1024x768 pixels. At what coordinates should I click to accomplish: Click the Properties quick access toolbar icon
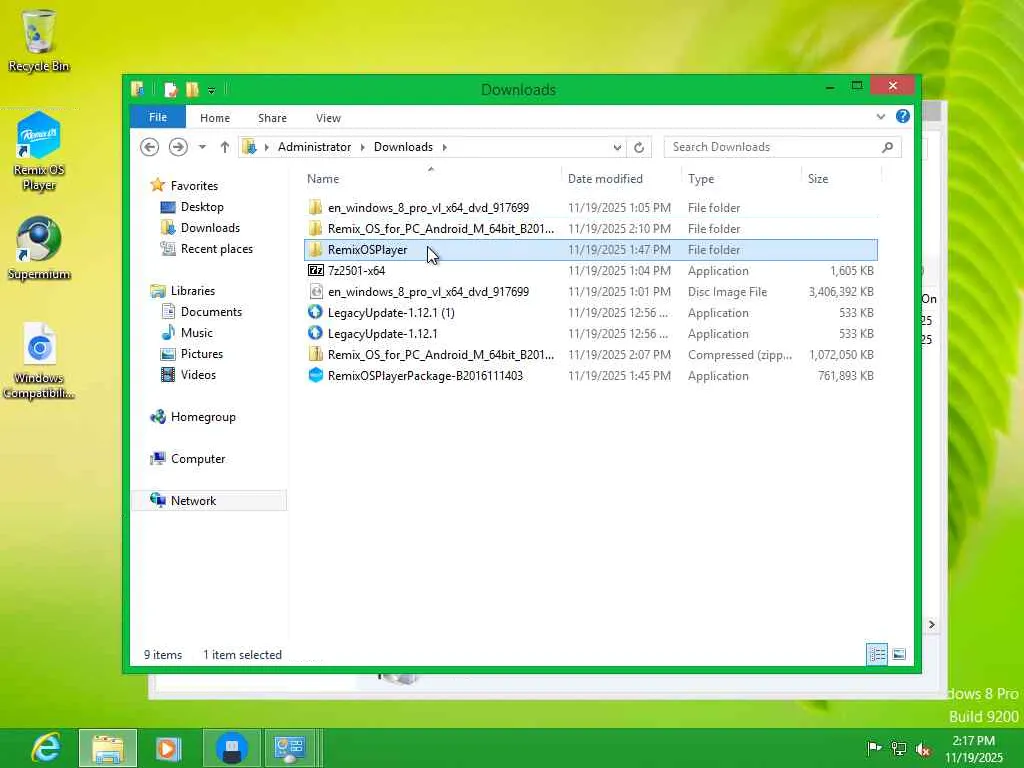(170, 89)
